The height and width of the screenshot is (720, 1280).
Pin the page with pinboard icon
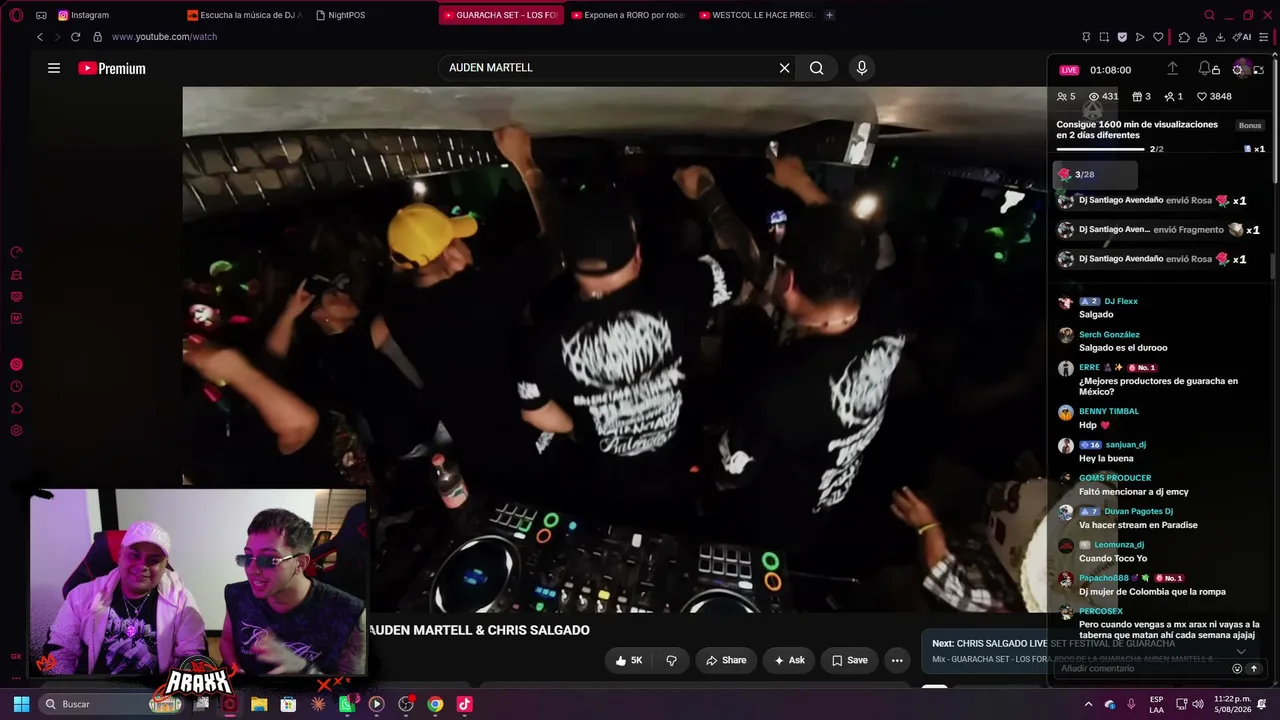click(x=1086, y=37)
